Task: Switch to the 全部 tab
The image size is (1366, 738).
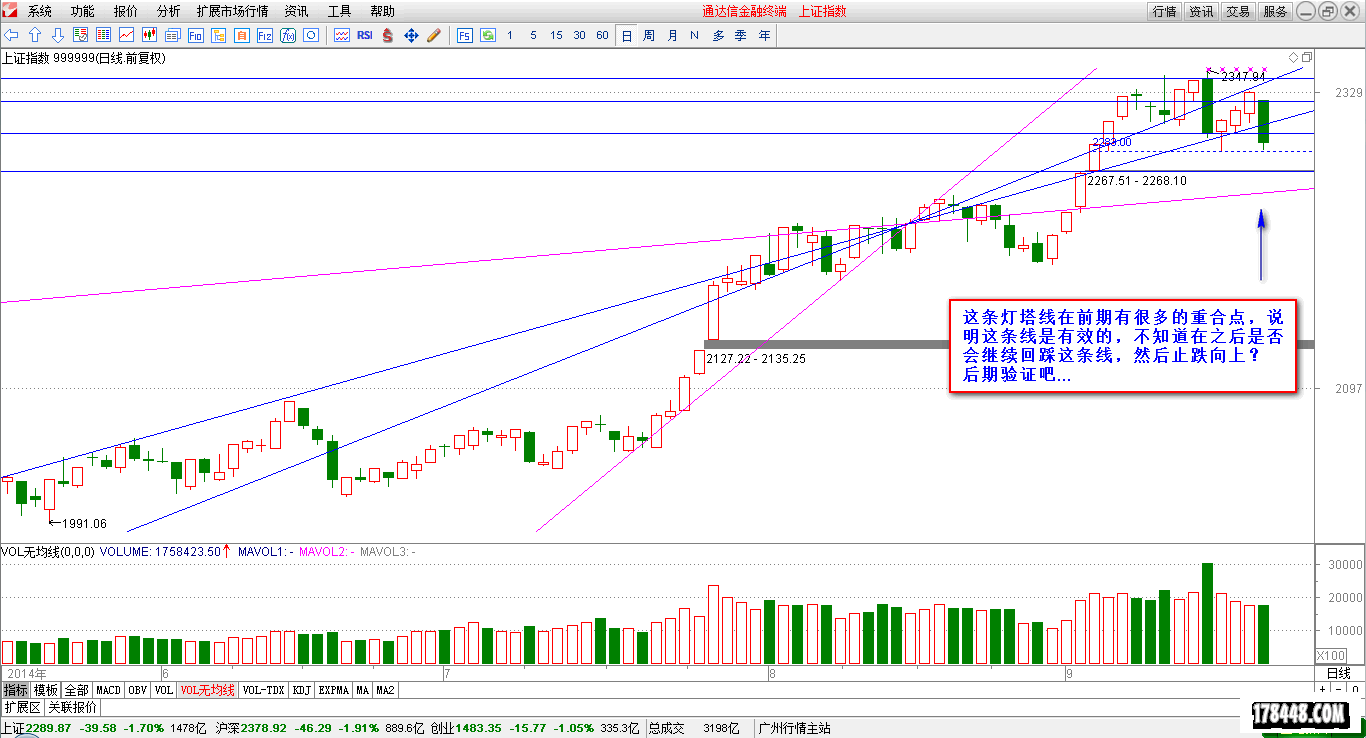Action: pyautogui.click(x=77, y=690)
